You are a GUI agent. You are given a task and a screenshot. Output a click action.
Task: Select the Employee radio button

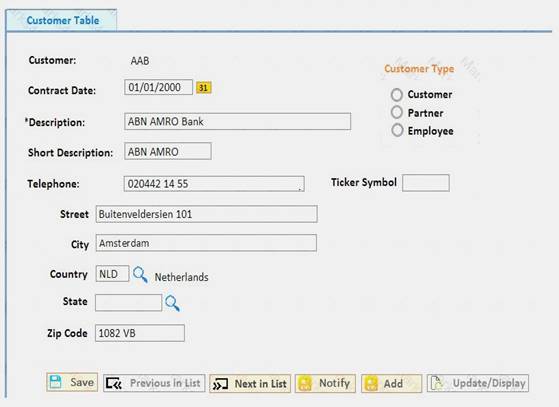[397, 130]
